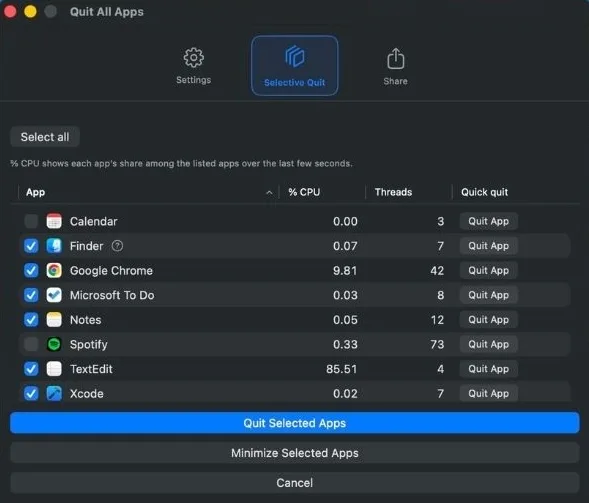
Task: Click Quit App for Google Chrome
Action: pyautogui.click(x=489, y=270)
